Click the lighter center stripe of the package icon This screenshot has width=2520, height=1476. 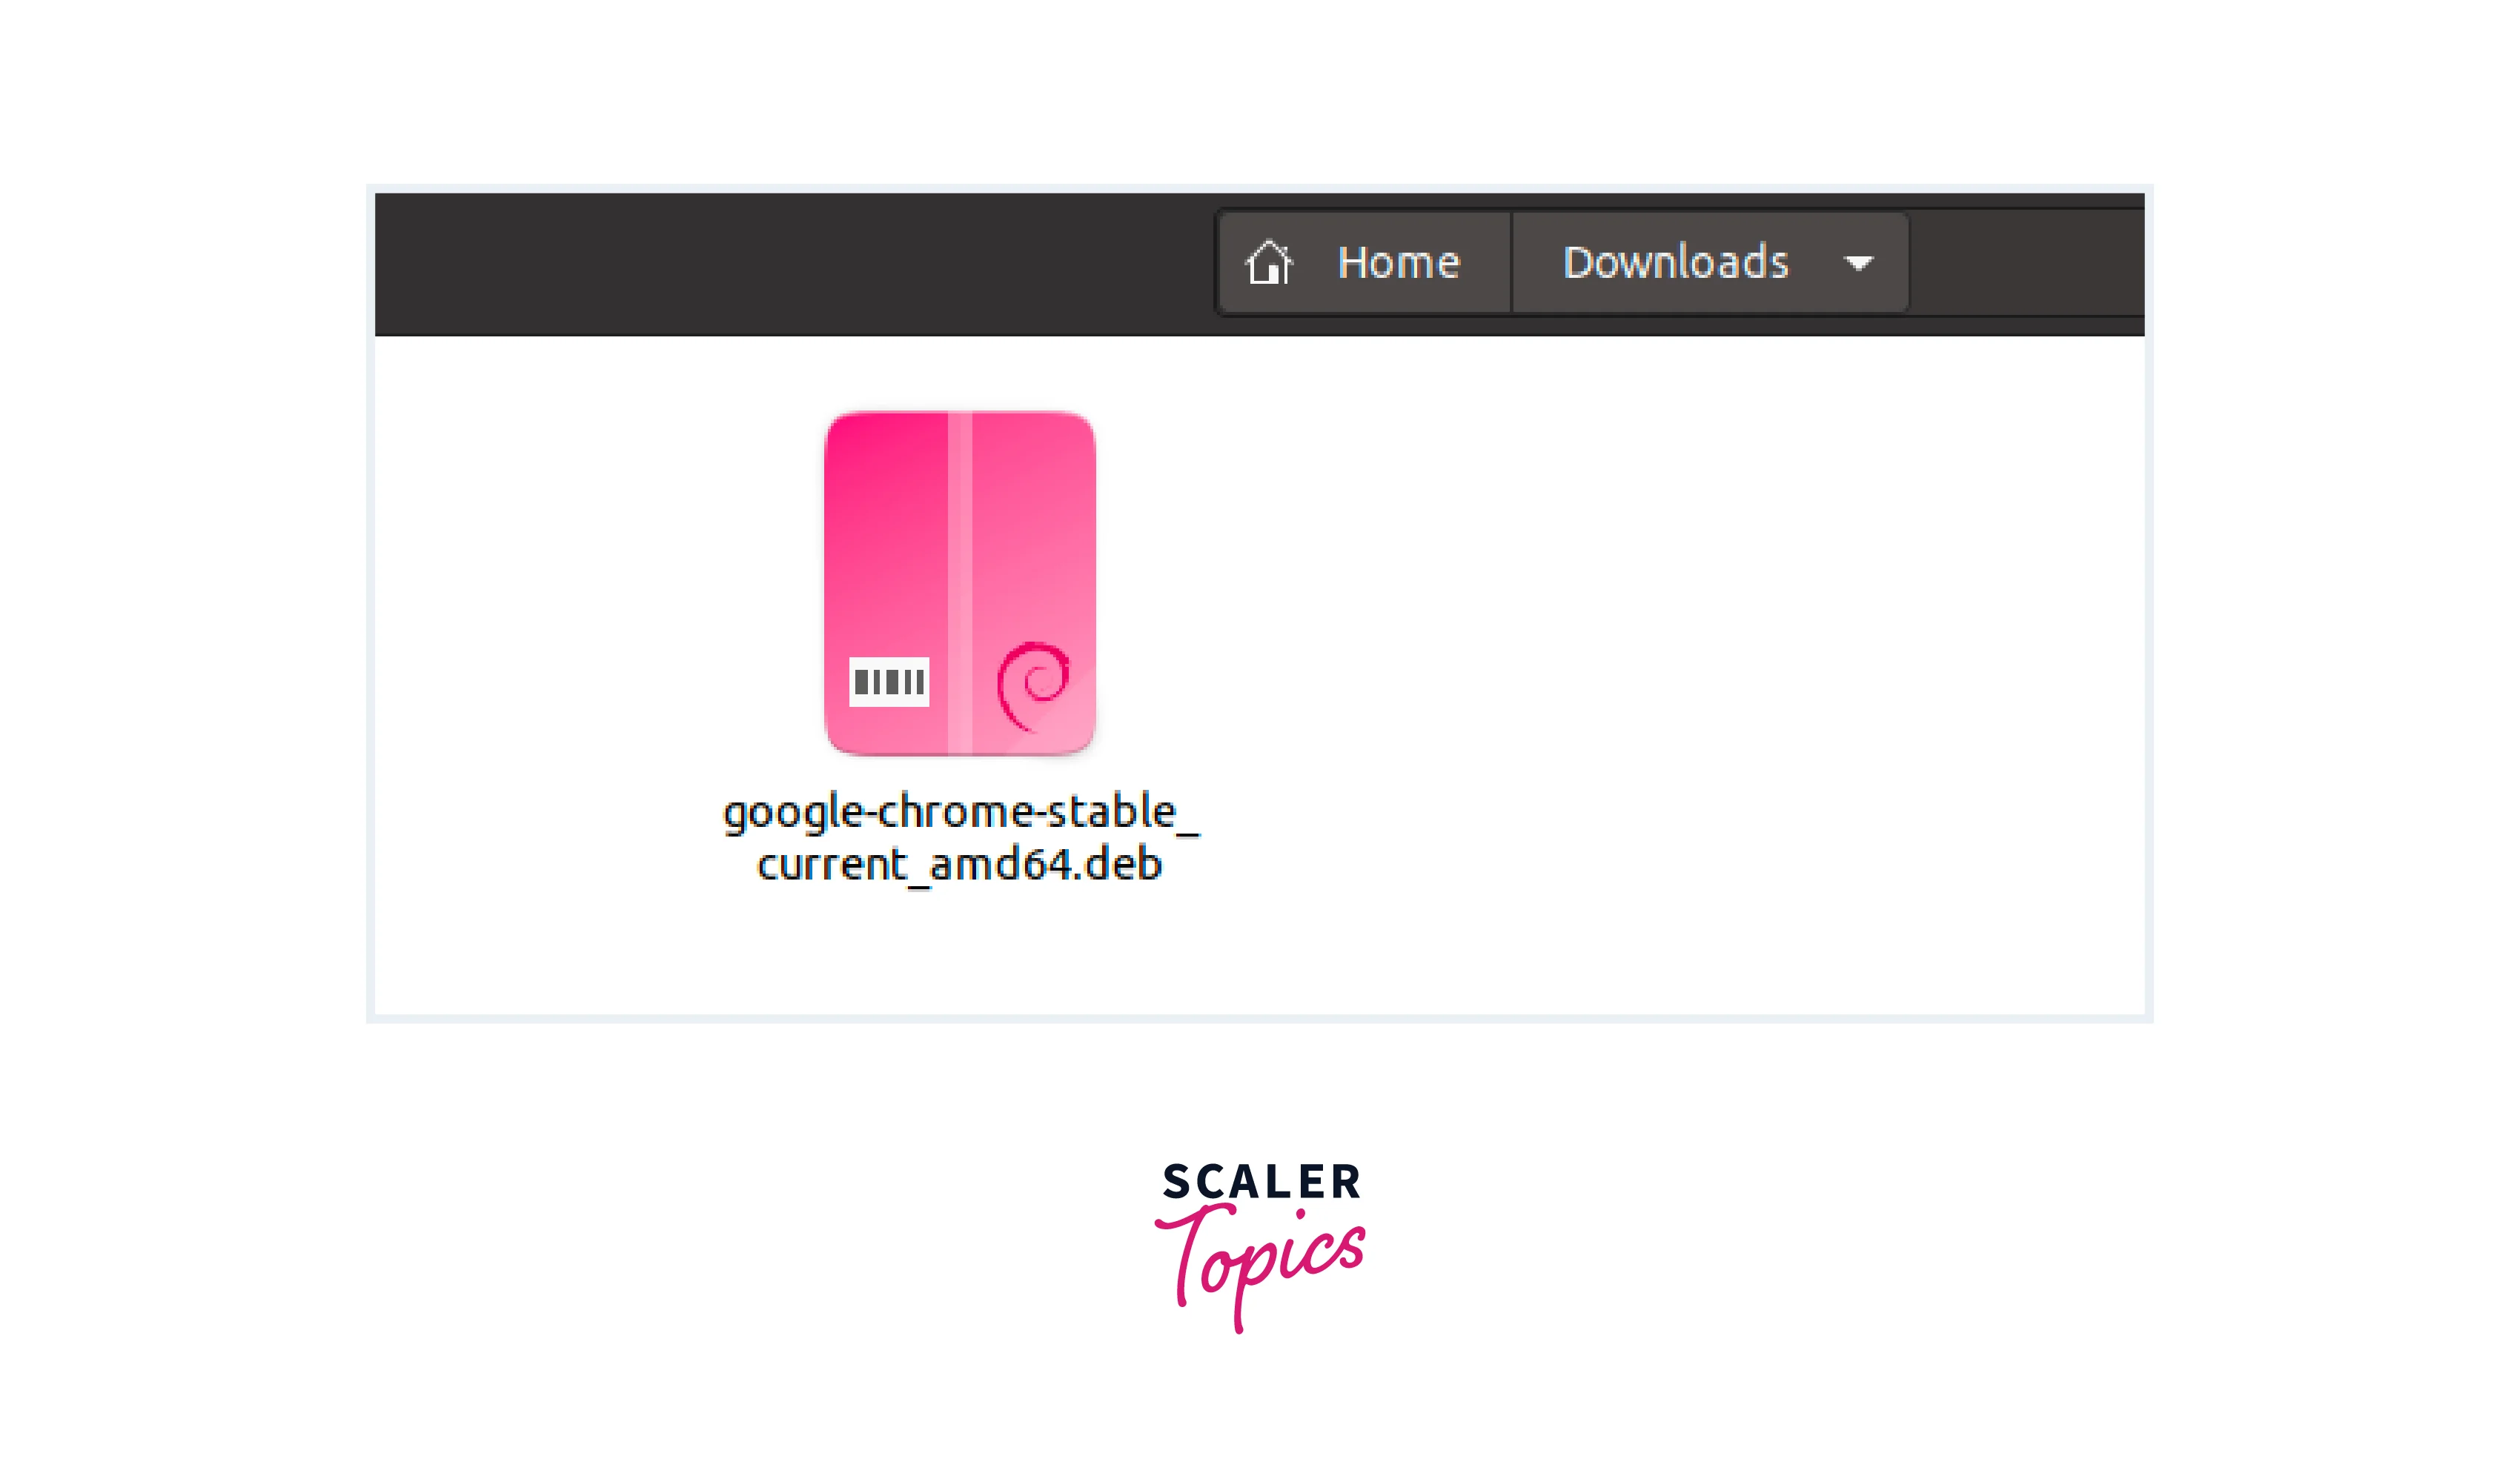click(x=960, y=582)
